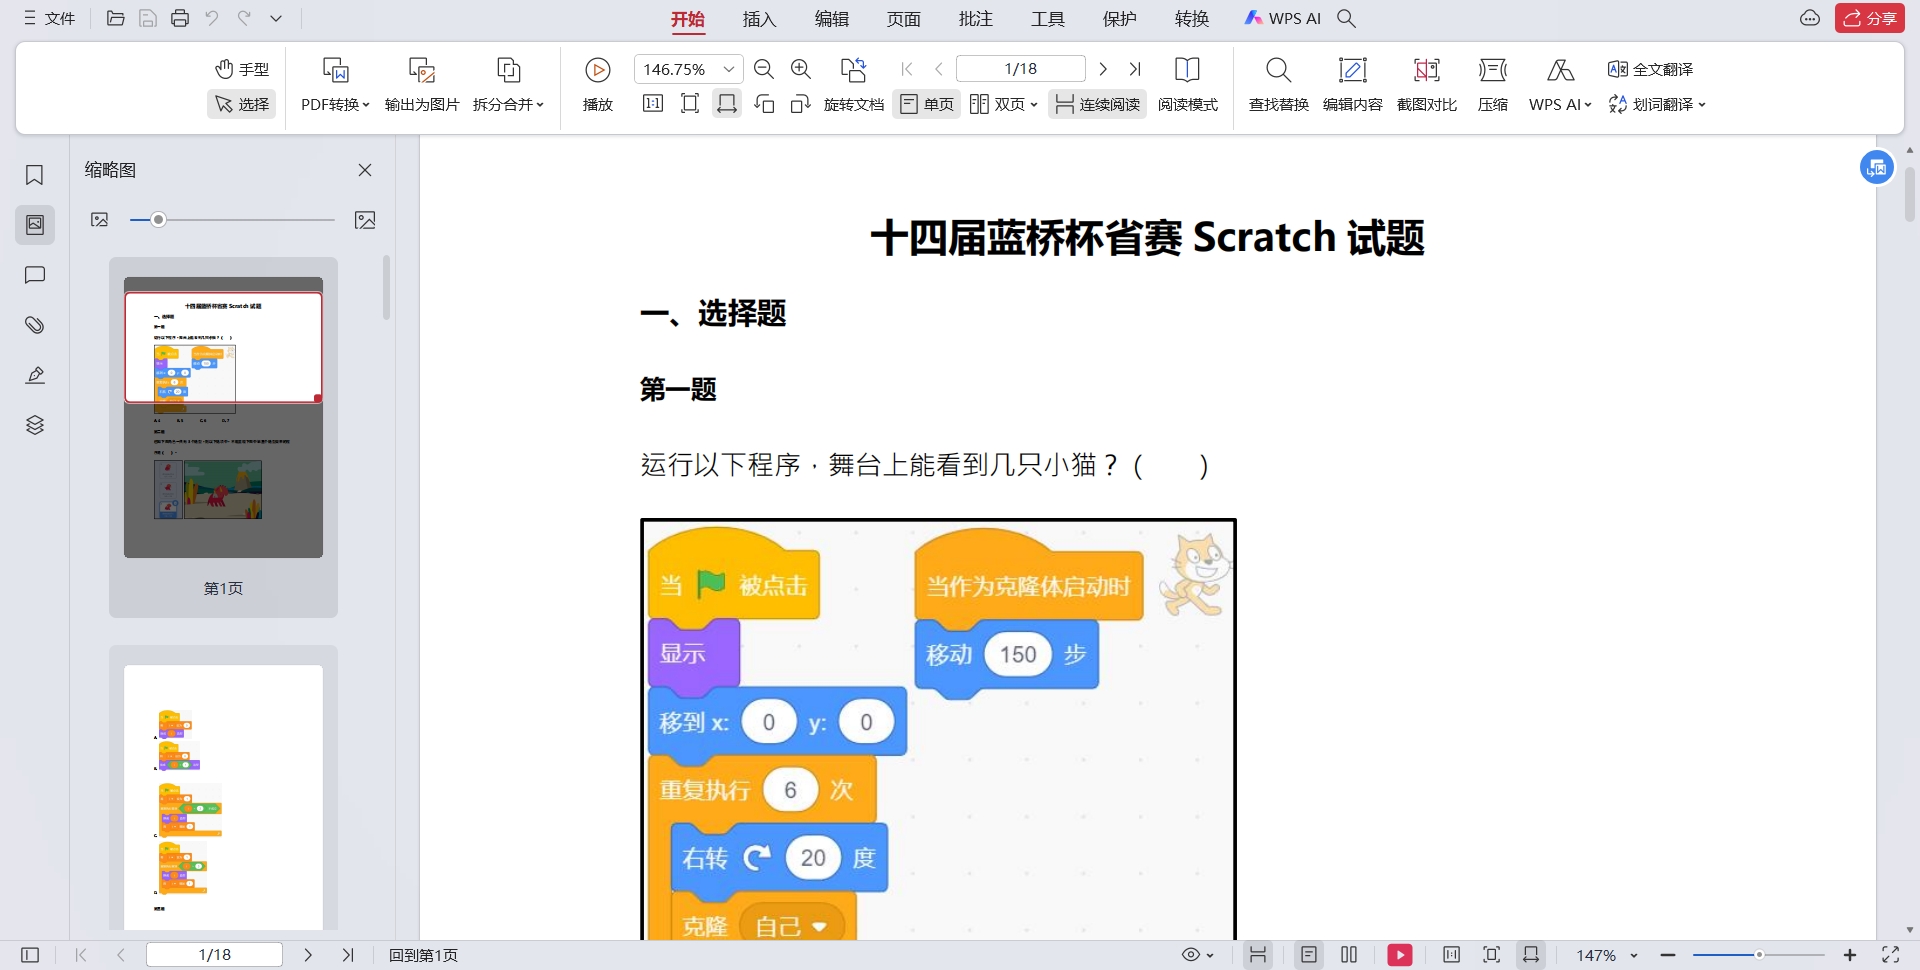
Task: Click 回到第1页 in status bar
Action: [424, 955]
